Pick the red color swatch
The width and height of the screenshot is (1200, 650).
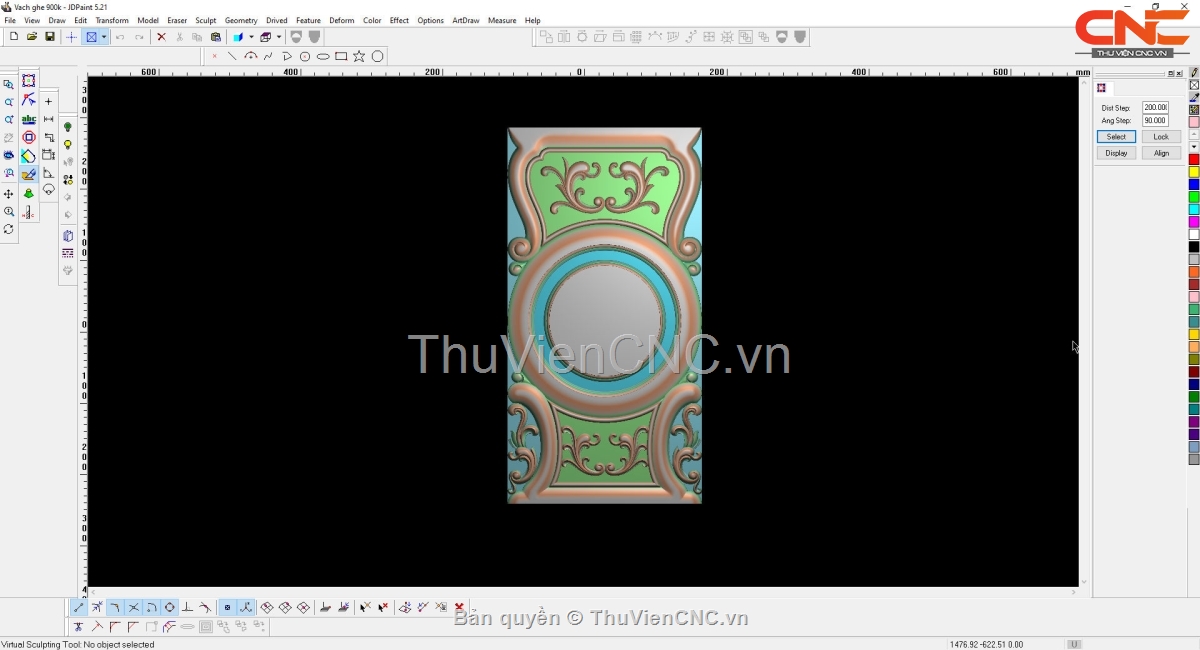(1194, 160)
